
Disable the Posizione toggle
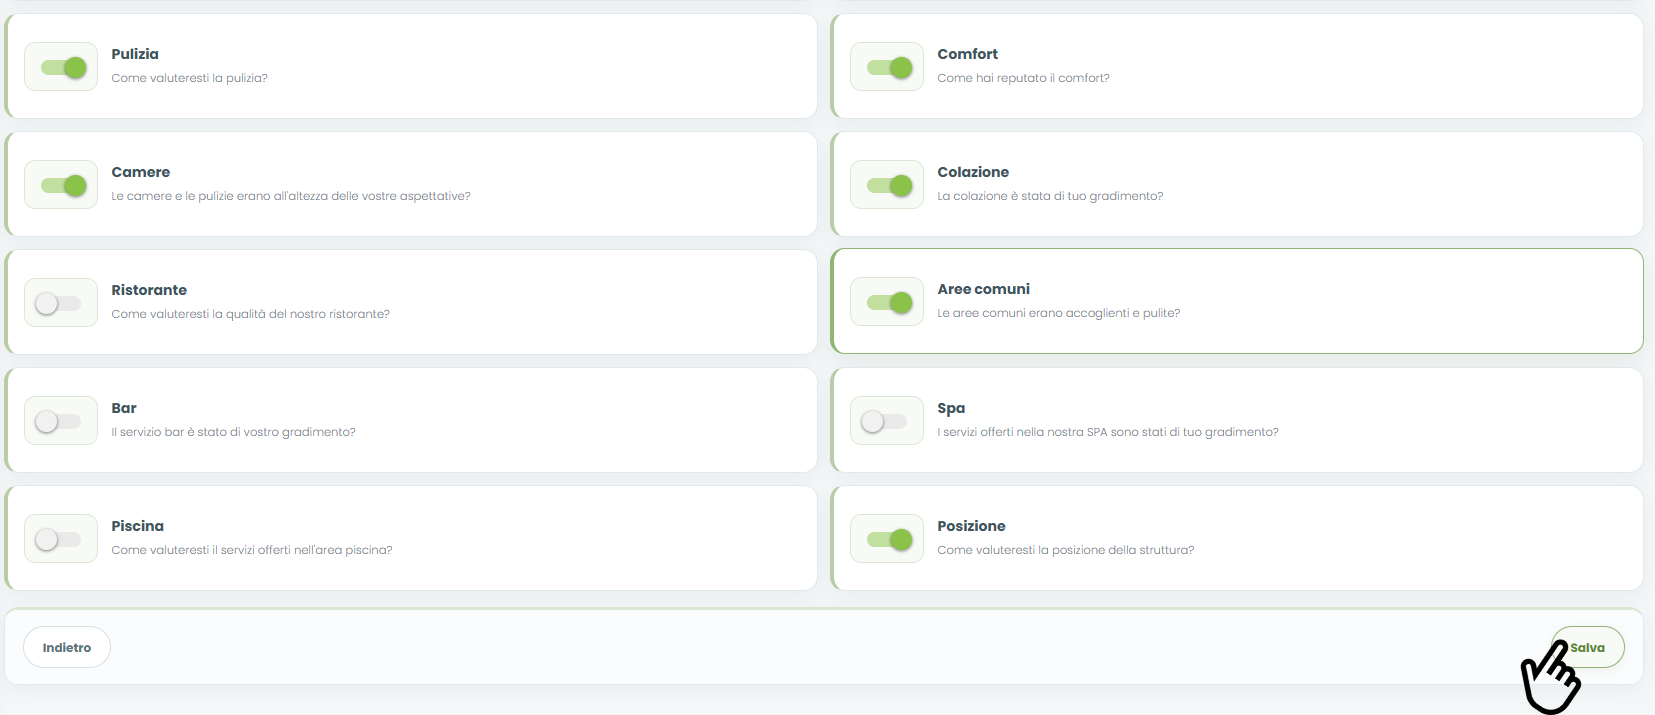889,539
